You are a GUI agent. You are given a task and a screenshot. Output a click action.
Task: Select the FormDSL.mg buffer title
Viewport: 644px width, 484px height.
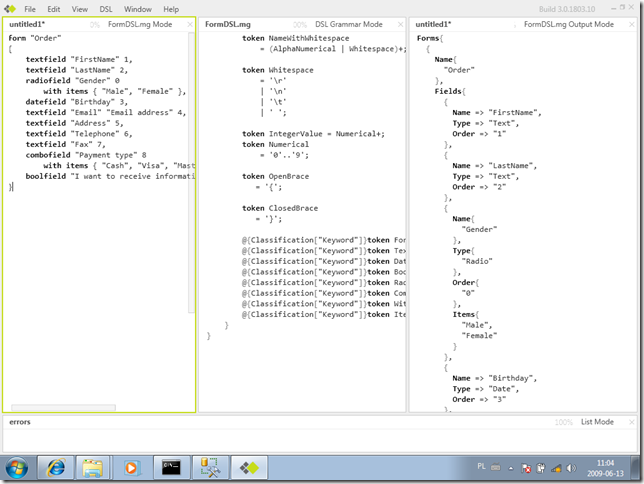(229, 24)
